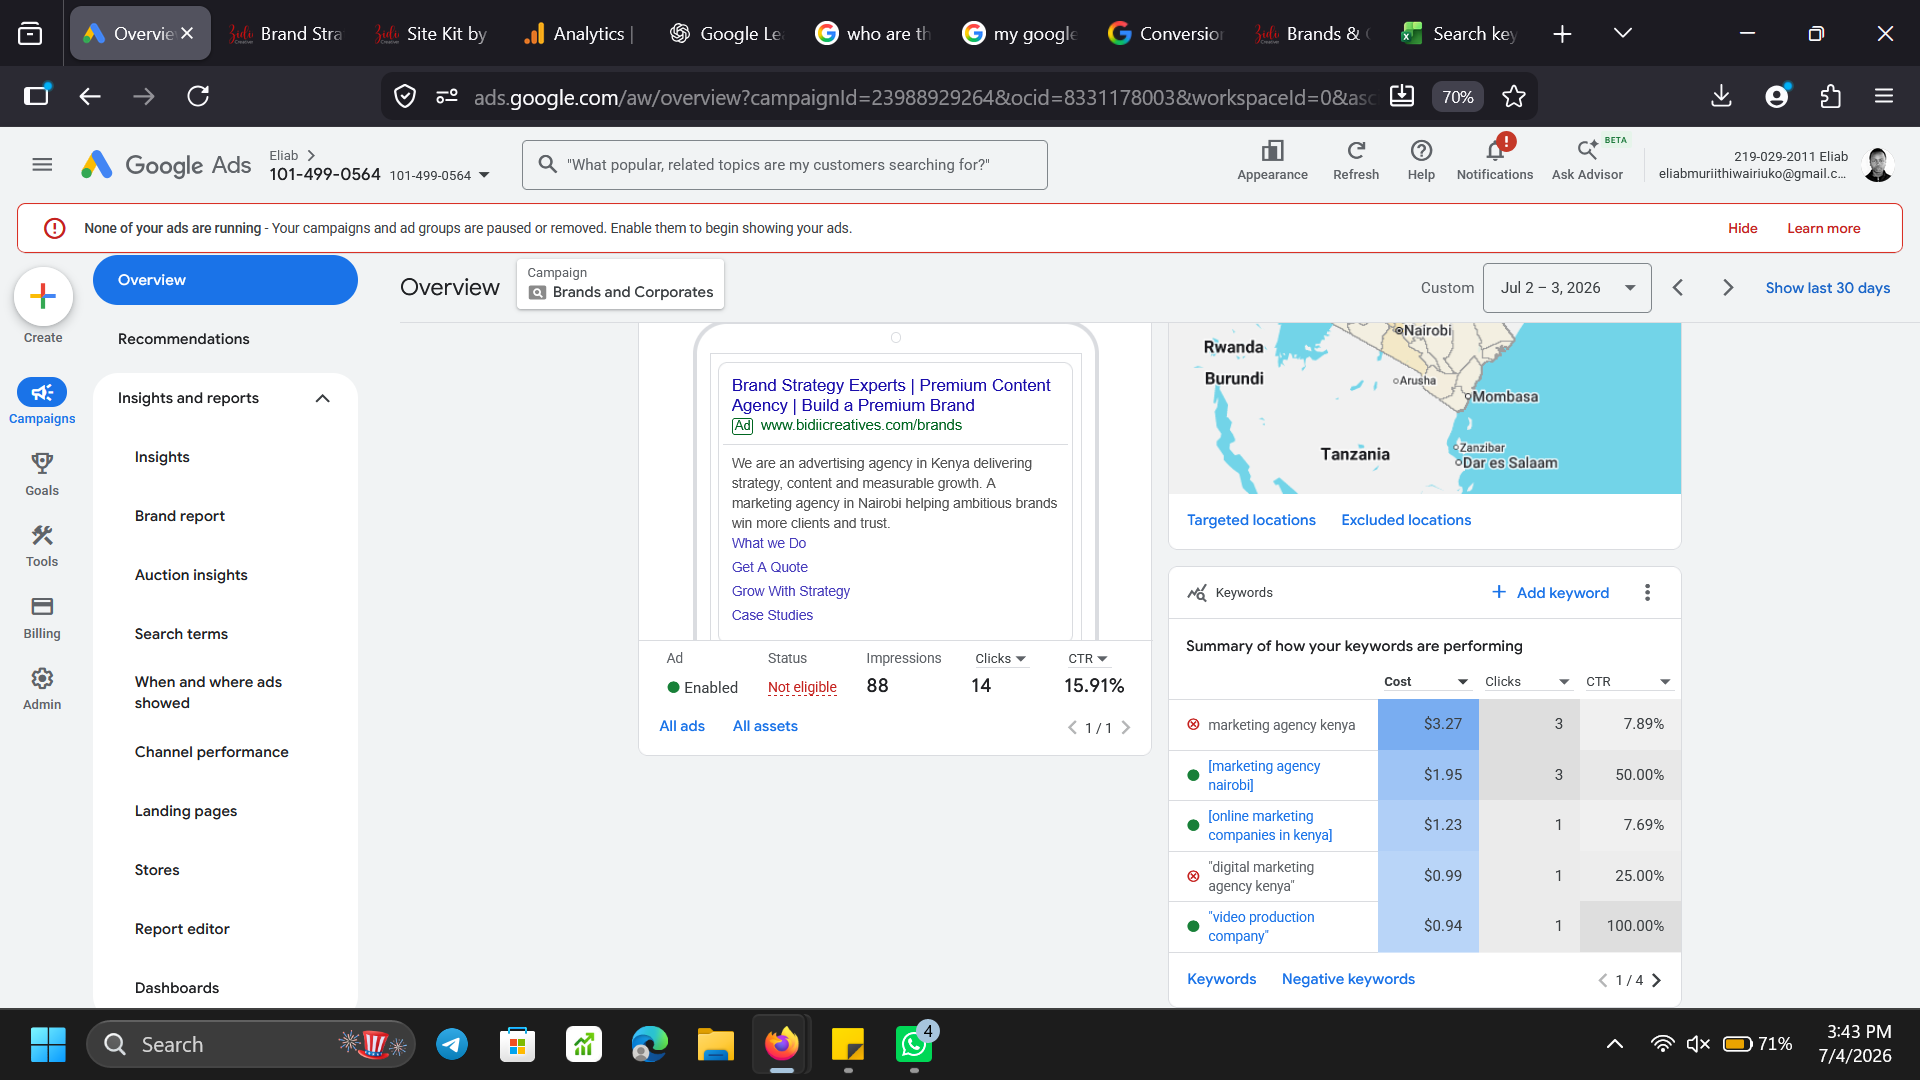Image resolution: width=1920 pixels, height=1080 pixels.
Task: Open Excluded locations link
Action: 1406,520
